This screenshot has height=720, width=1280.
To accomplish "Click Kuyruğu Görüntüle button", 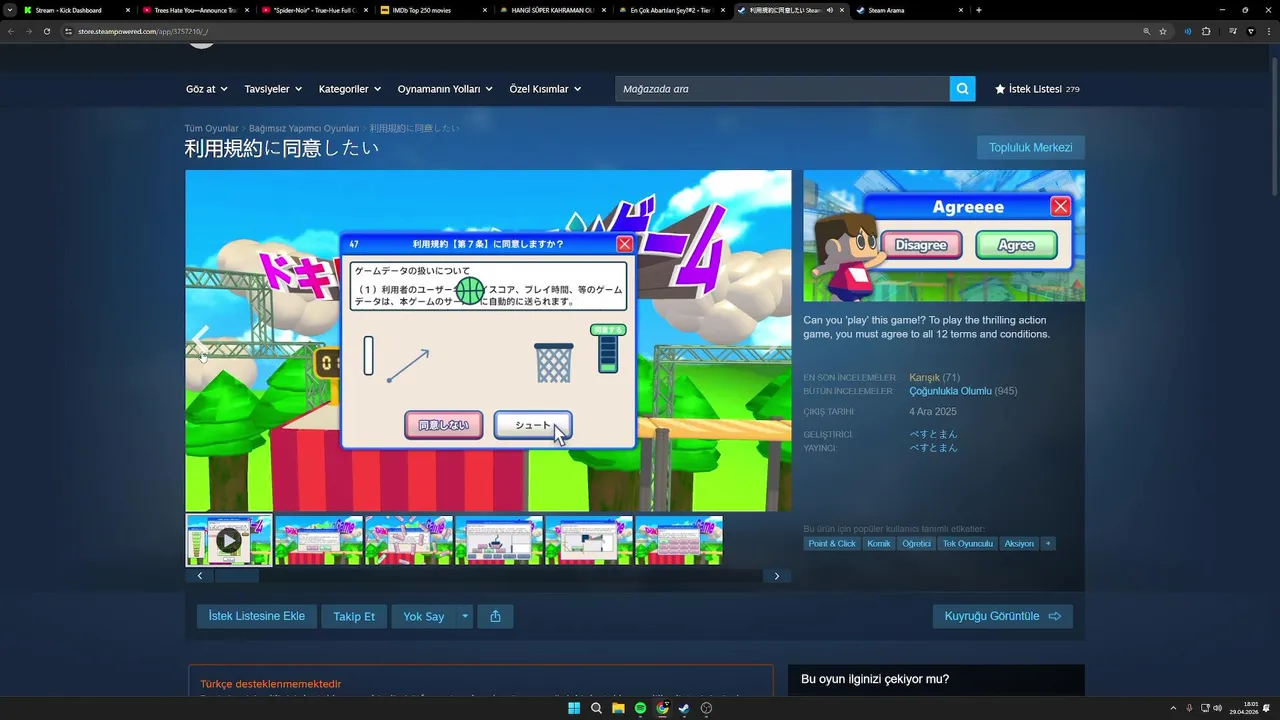I will point(1002,616).
